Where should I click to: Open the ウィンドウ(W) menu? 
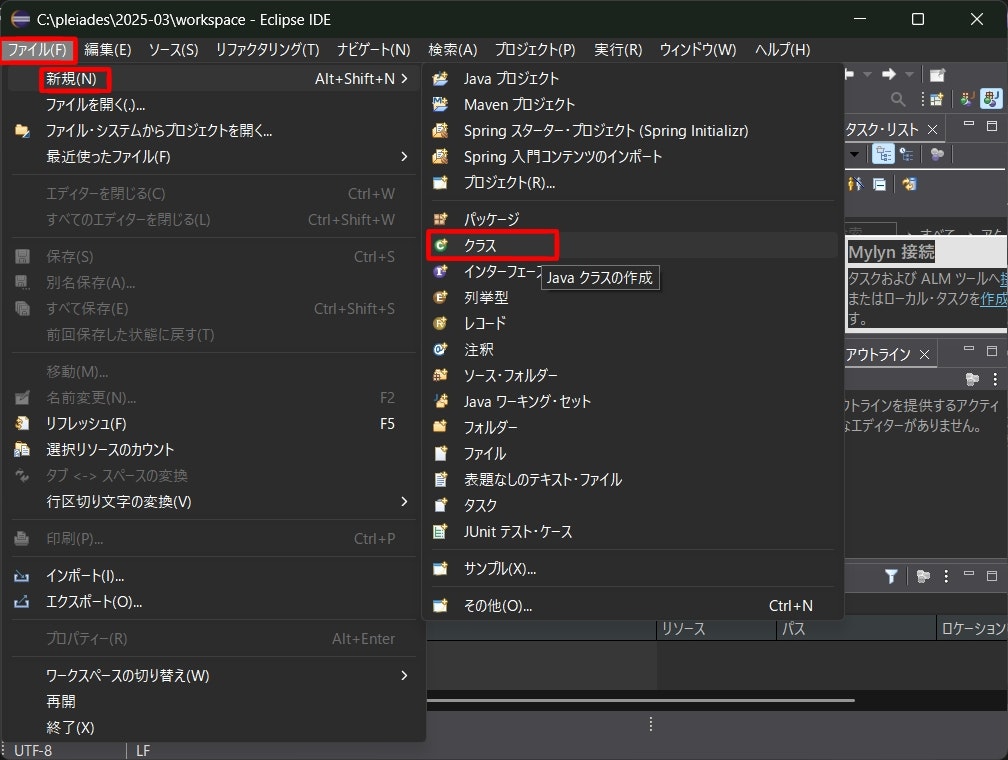(698, 50)
